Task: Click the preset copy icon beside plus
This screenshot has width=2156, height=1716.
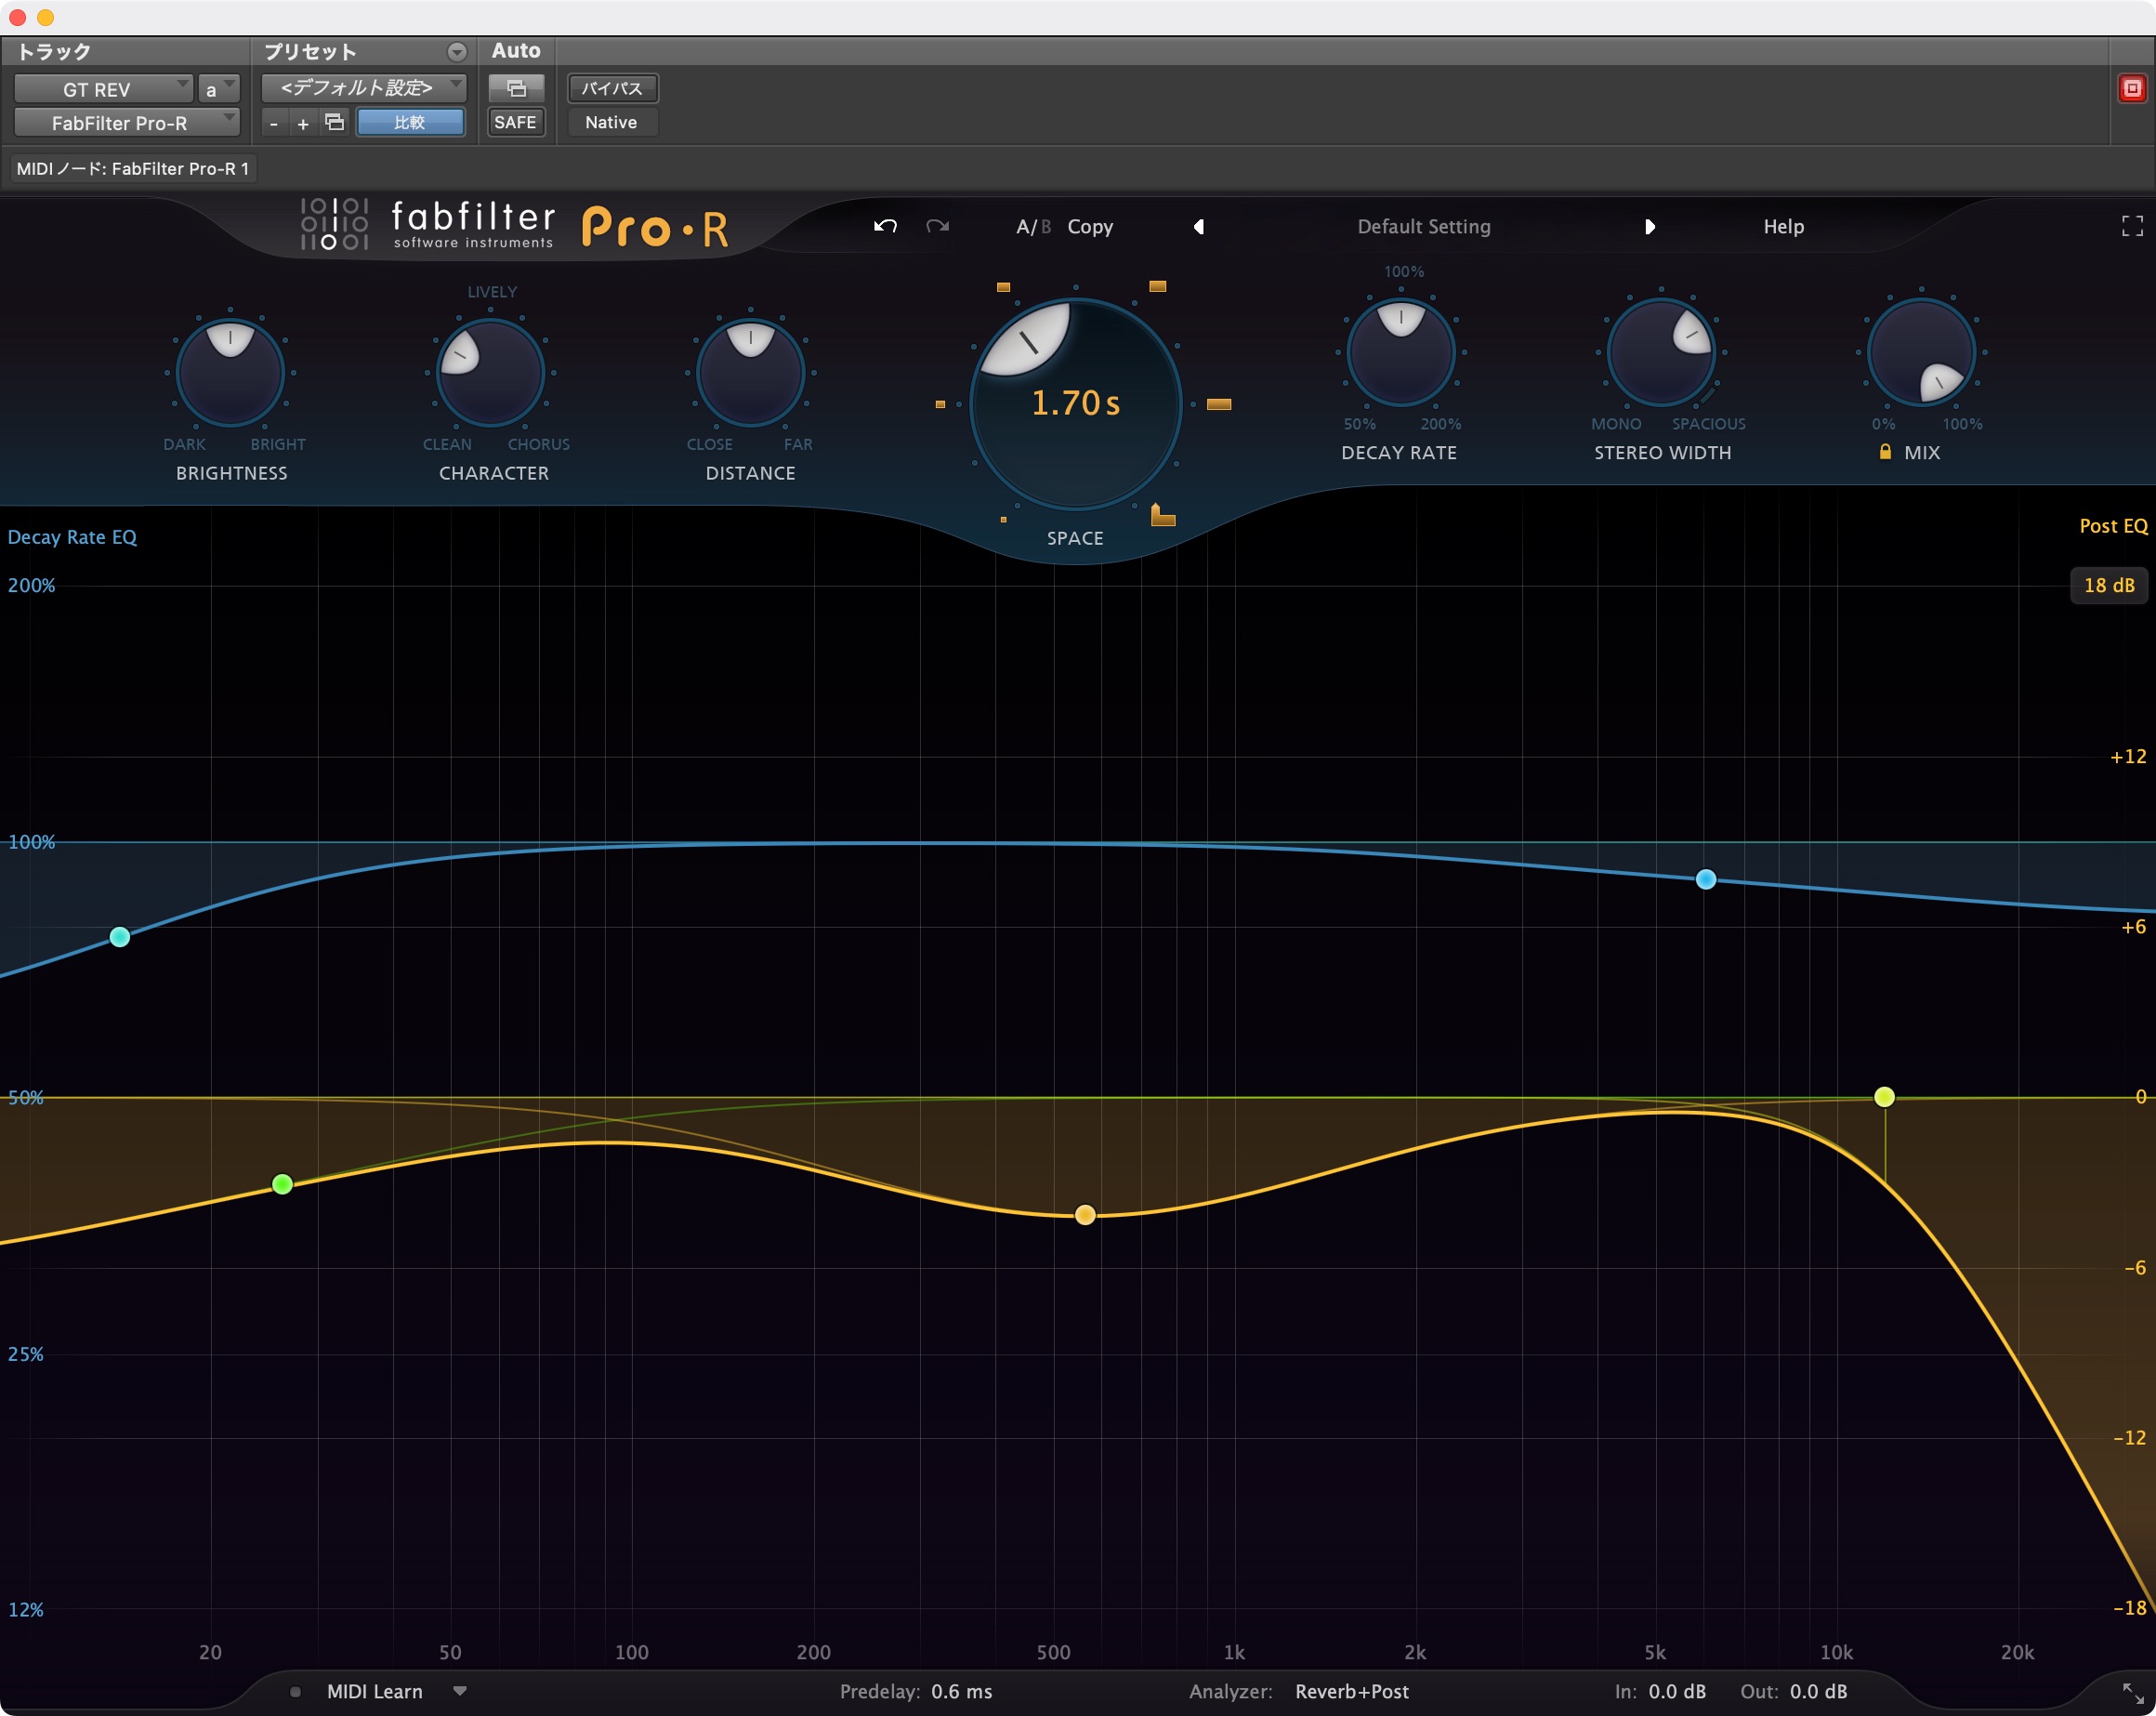Action: 335,122
